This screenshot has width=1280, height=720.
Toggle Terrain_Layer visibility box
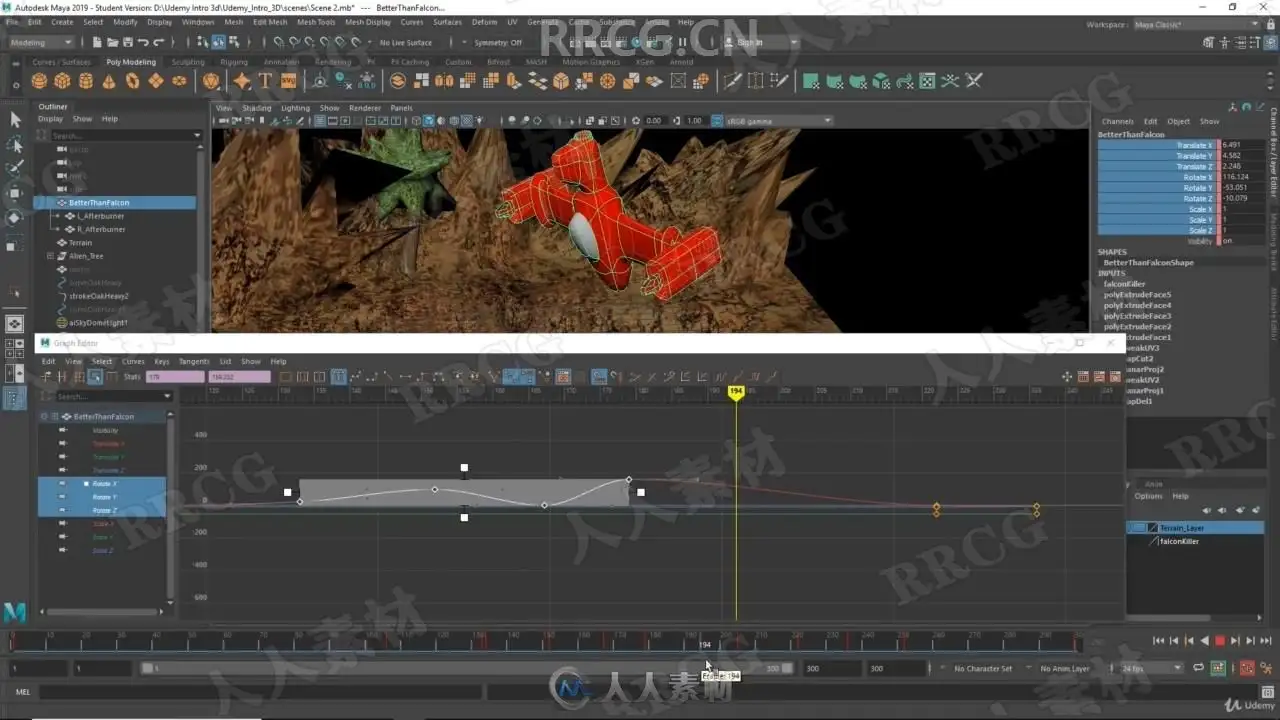coord(1138,527)
